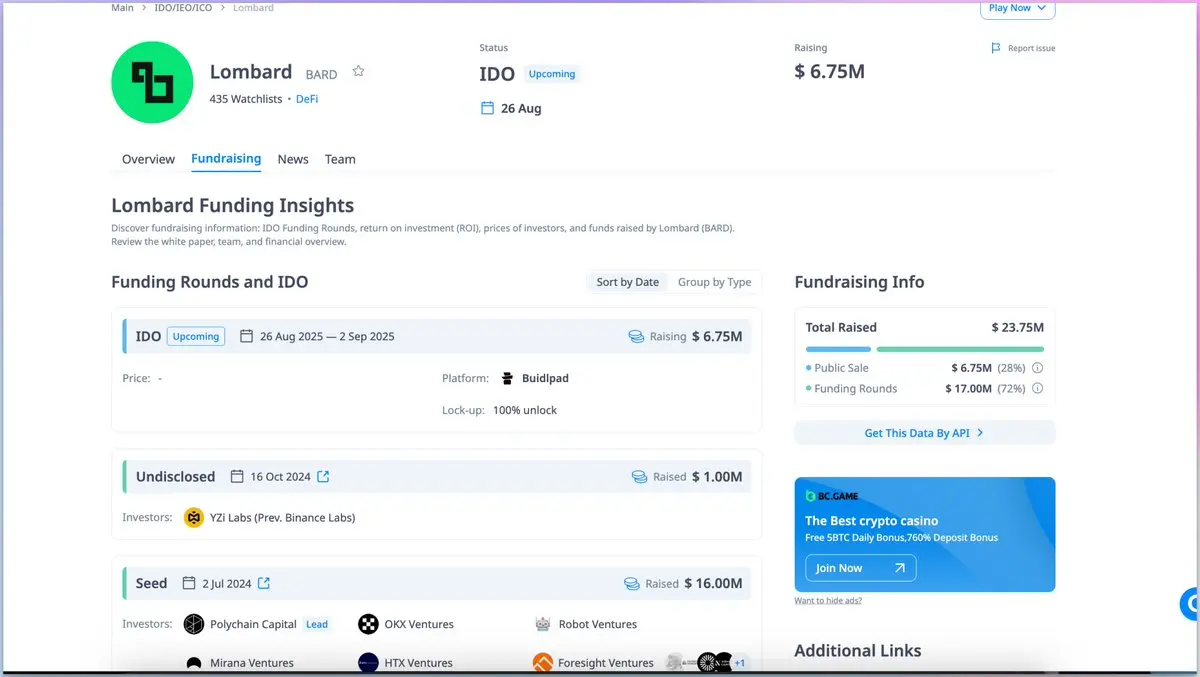1200x677 pixels.
Task: Click the Polychain Capital investor name
Action: (x=253, y=624)
